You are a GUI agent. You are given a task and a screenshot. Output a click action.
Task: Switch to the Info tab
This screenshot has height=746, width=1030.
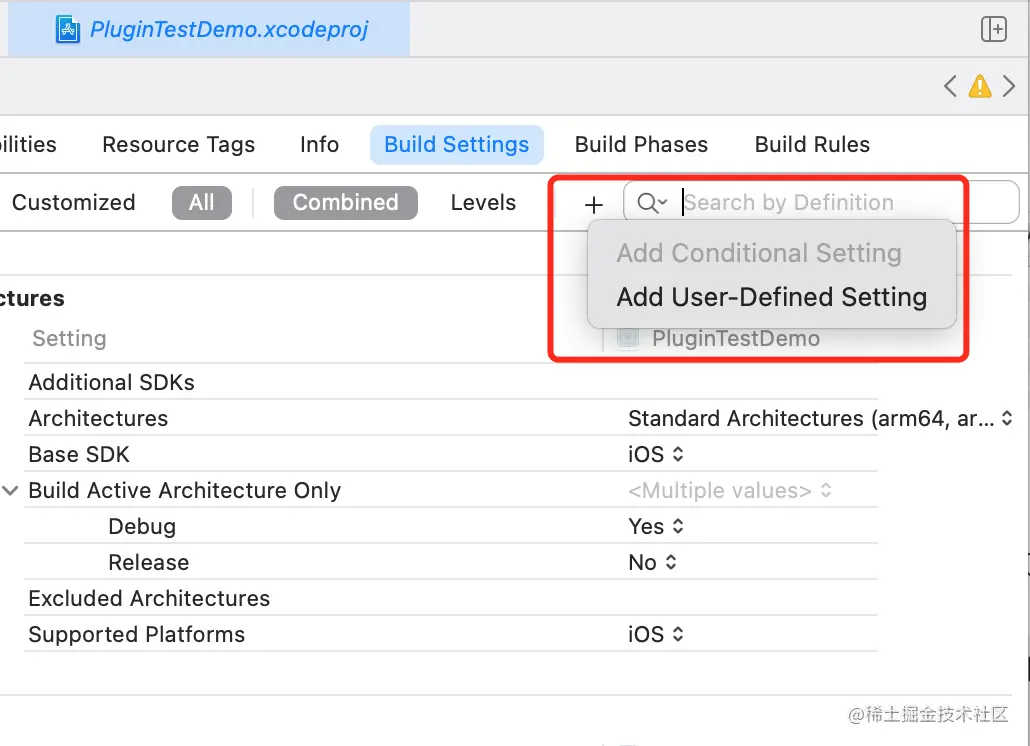coord(319,144)
